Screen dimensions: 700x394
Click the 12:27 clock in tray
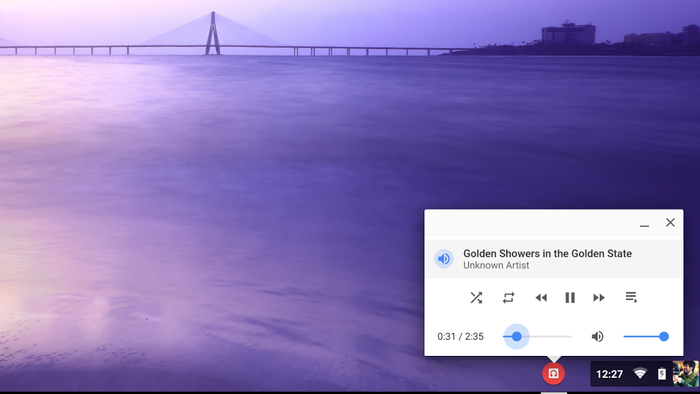pyautogui.click(x=609, y=374)
